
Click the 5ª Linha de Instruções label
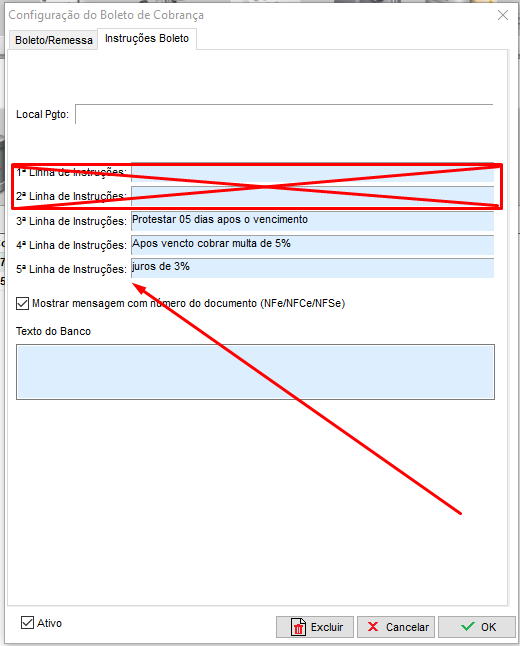[x=71, y=269]
